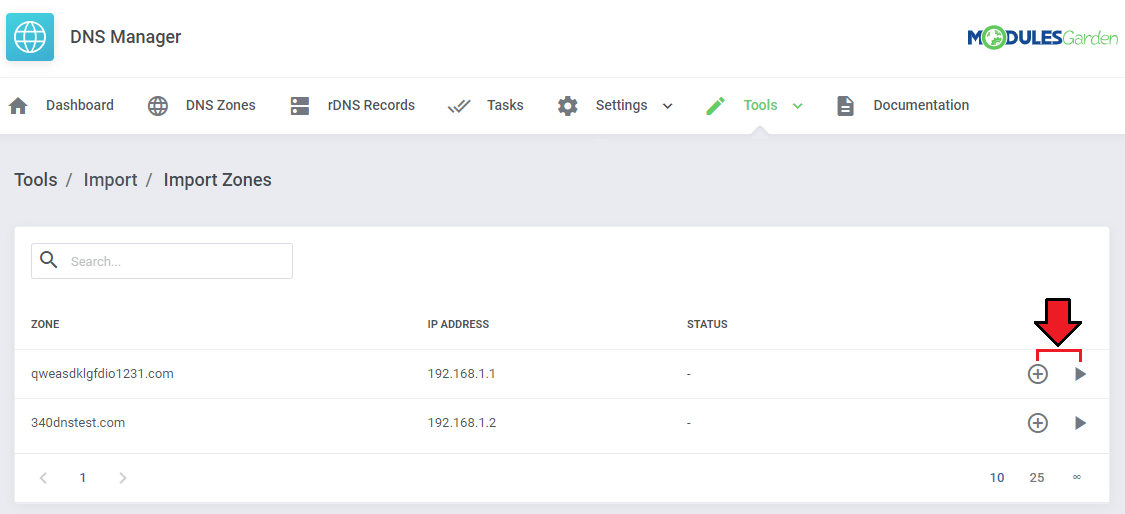1125x514 pixels.
Task: Click the ModulesGarden logo
Action: [x=1042, y=38]
